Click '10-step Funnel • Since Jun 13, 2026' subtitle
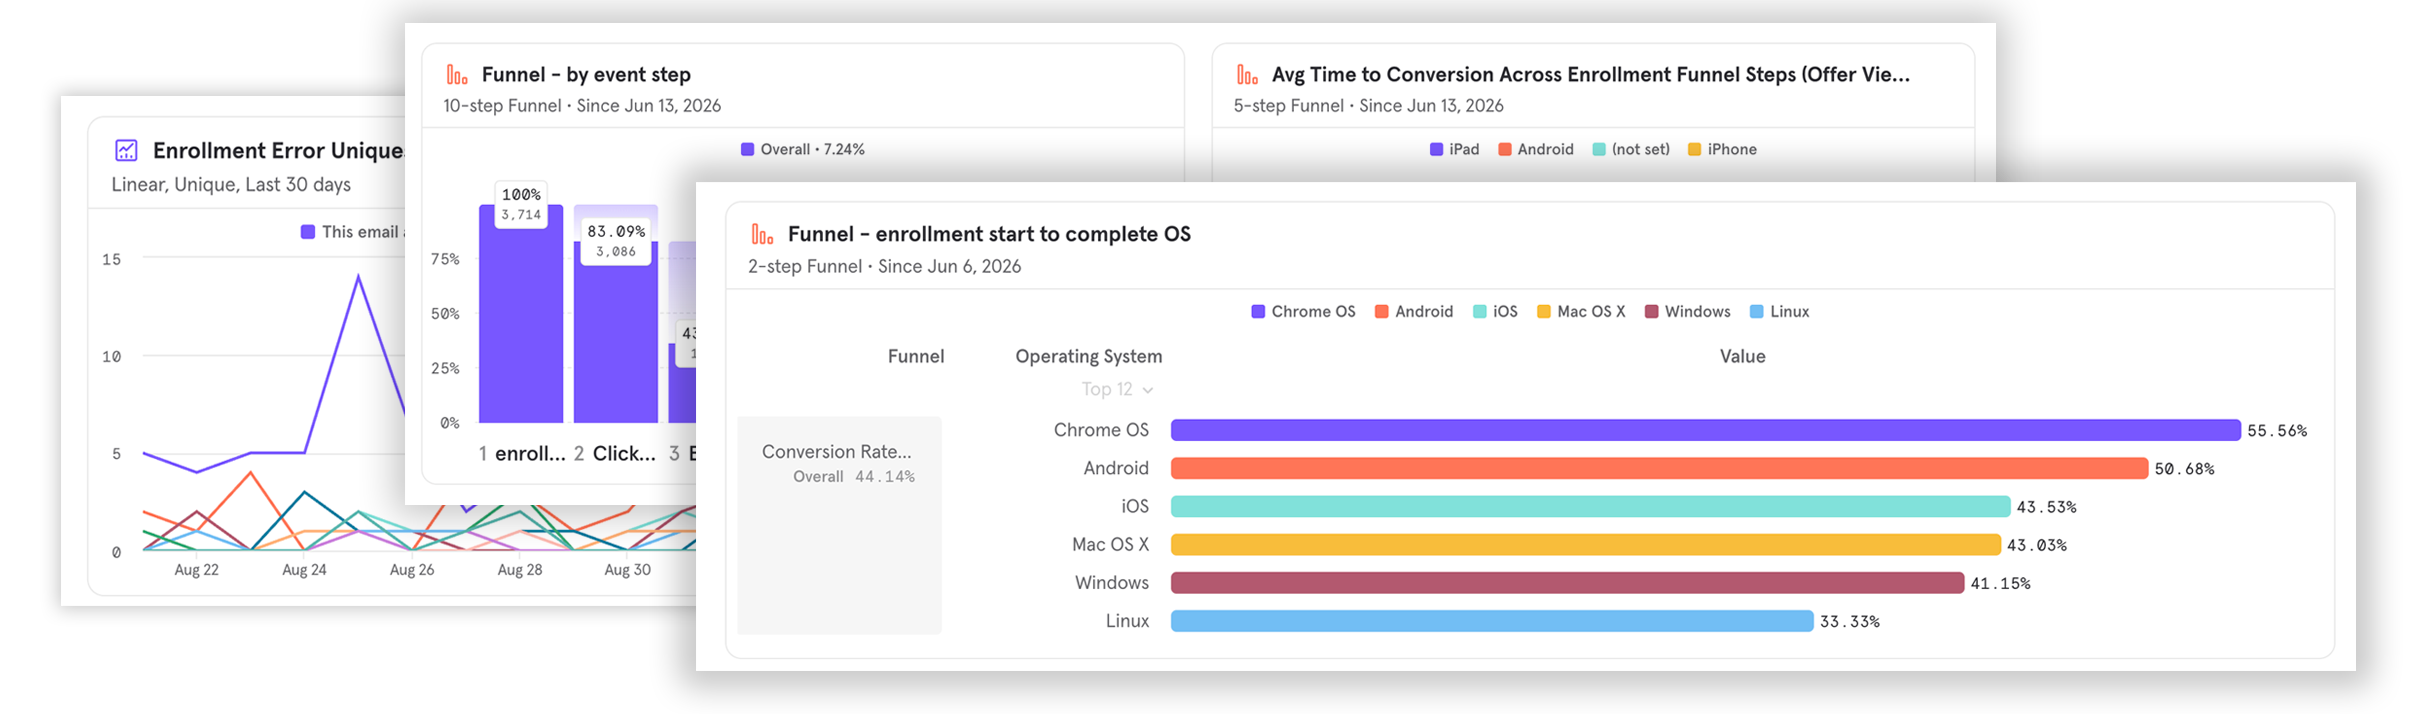The height and width of the screenshot is (714, 2424). (582, 106)
